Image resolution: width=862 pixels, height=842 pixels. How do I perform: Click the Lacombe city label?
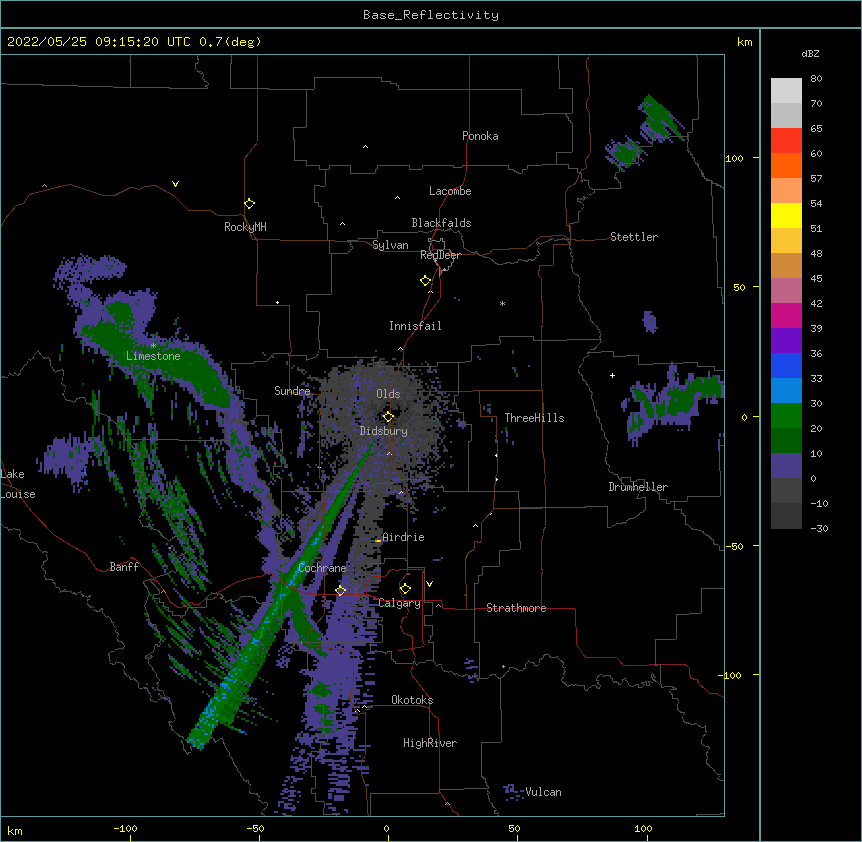click(x=450, y=191)
